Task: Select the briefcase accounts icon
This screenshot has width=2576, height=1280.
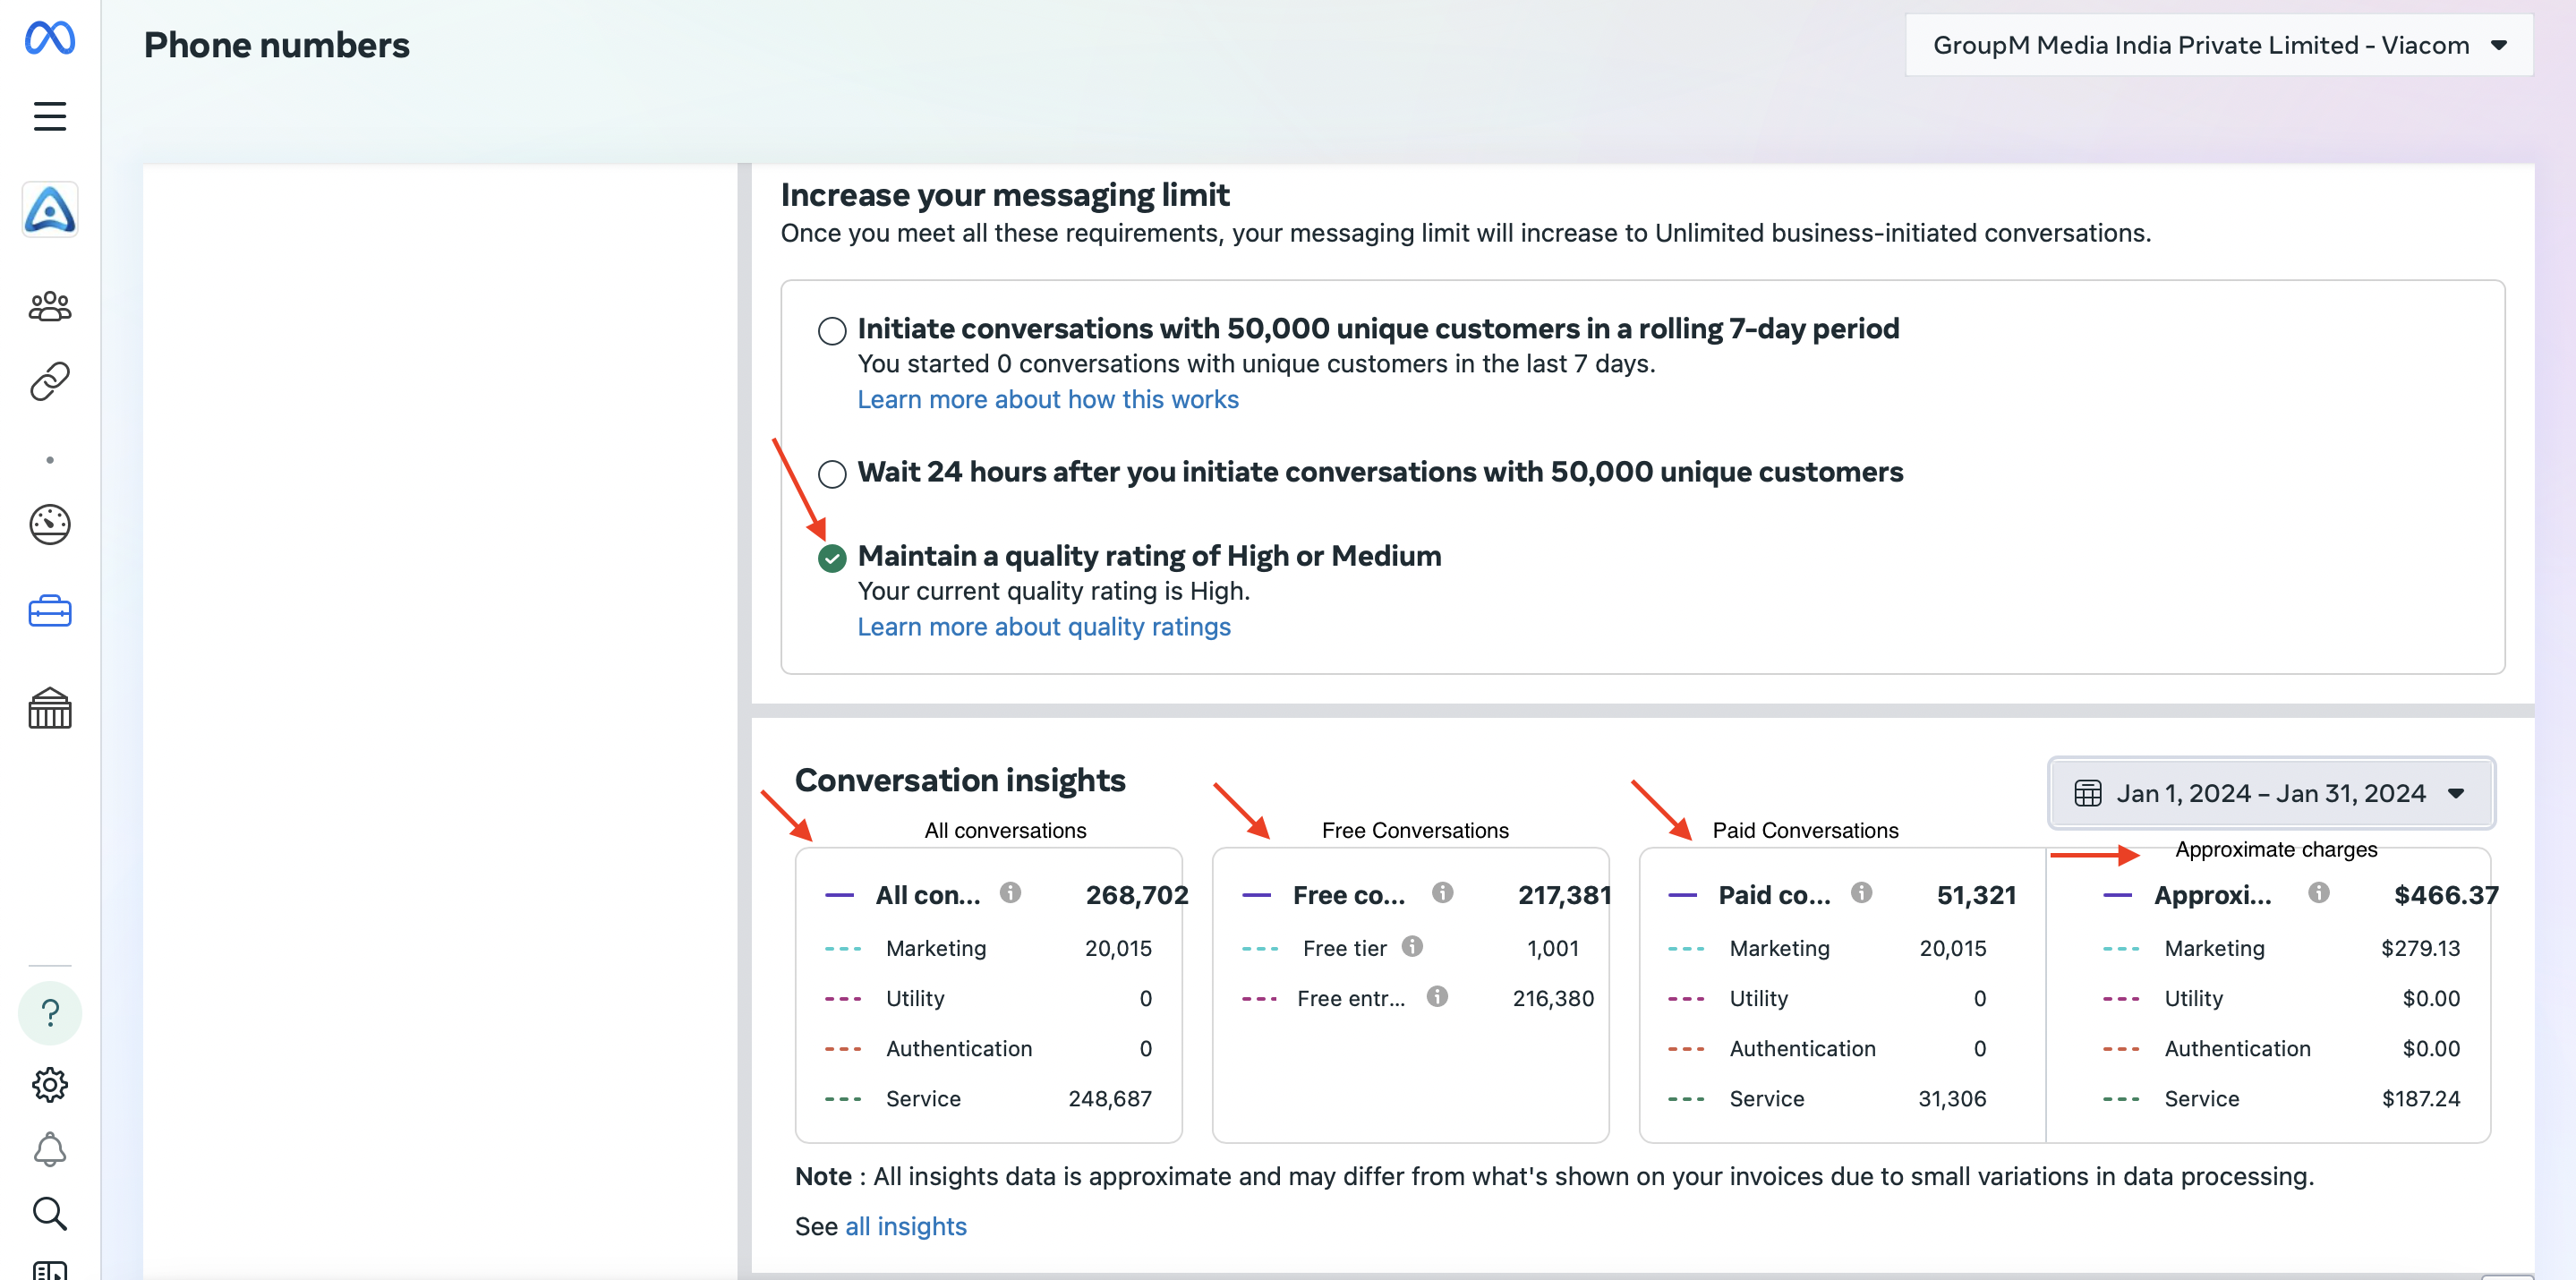Action: click(50, 611)
